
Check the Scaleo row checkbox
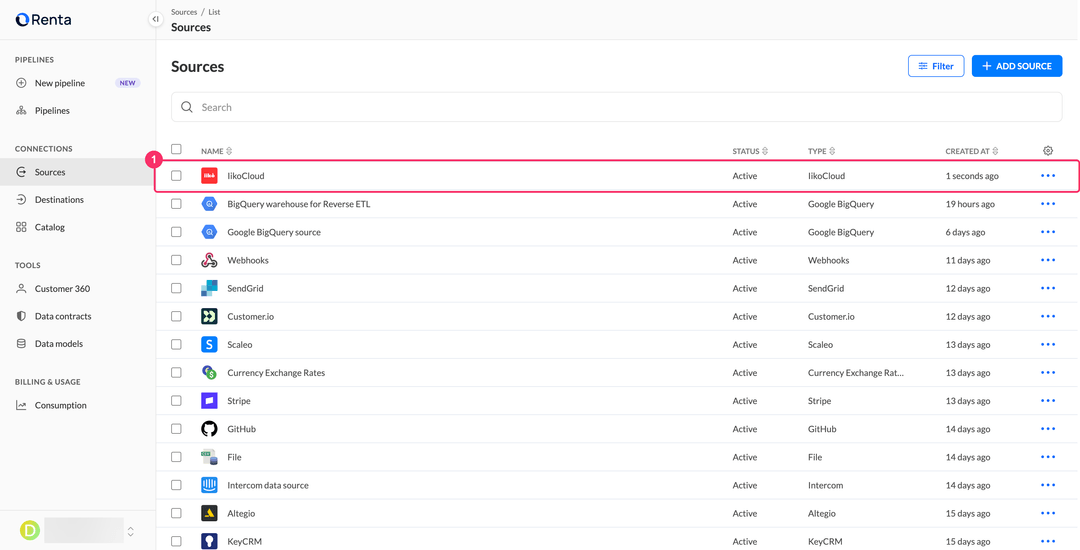point(176,345)
